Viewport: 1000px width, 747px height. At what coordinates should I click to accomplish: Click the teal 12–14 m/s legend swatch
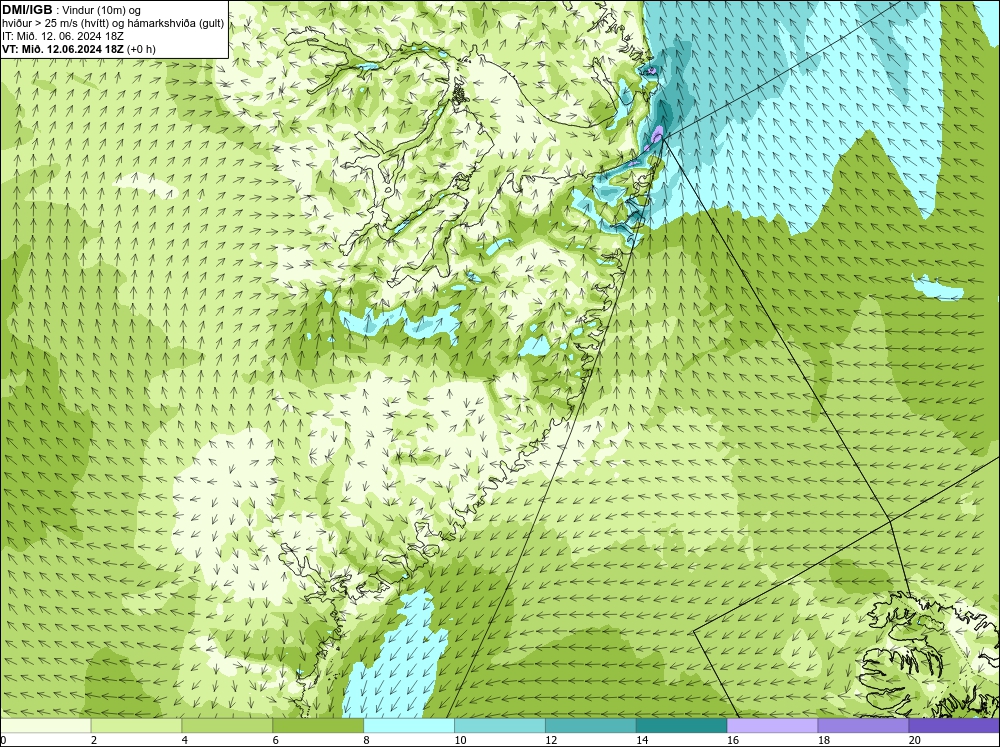[x=591, y=726]
